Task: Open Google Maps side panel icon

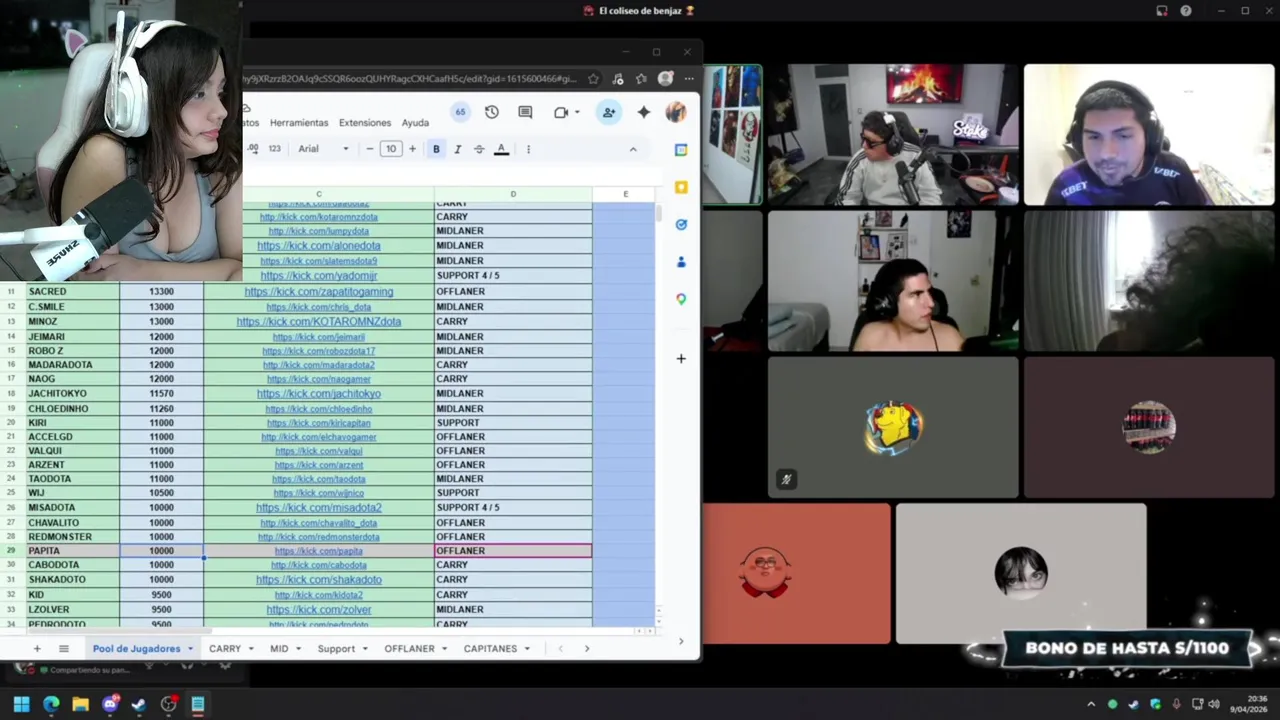Action: click(681, 299)
